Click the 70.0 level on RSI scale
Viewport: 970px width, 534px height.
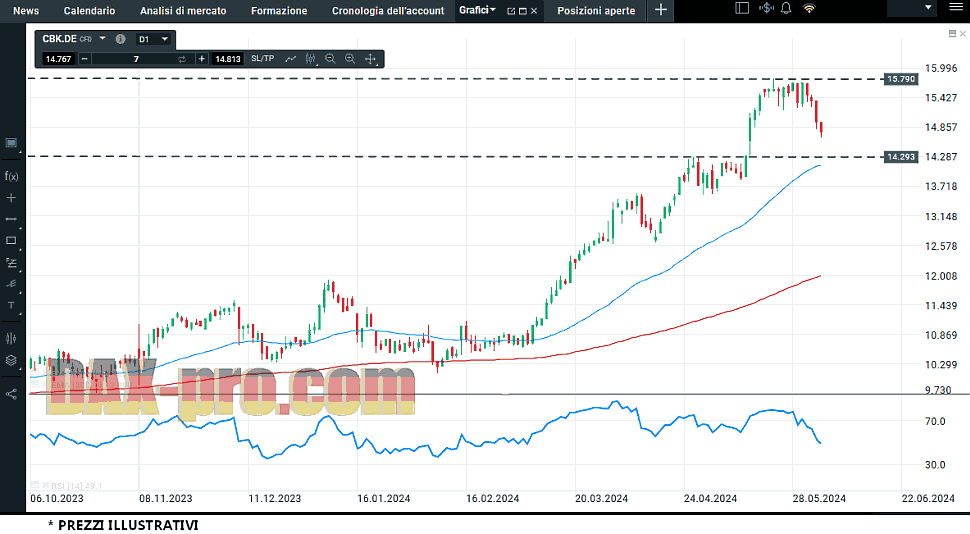pos(935,421)
